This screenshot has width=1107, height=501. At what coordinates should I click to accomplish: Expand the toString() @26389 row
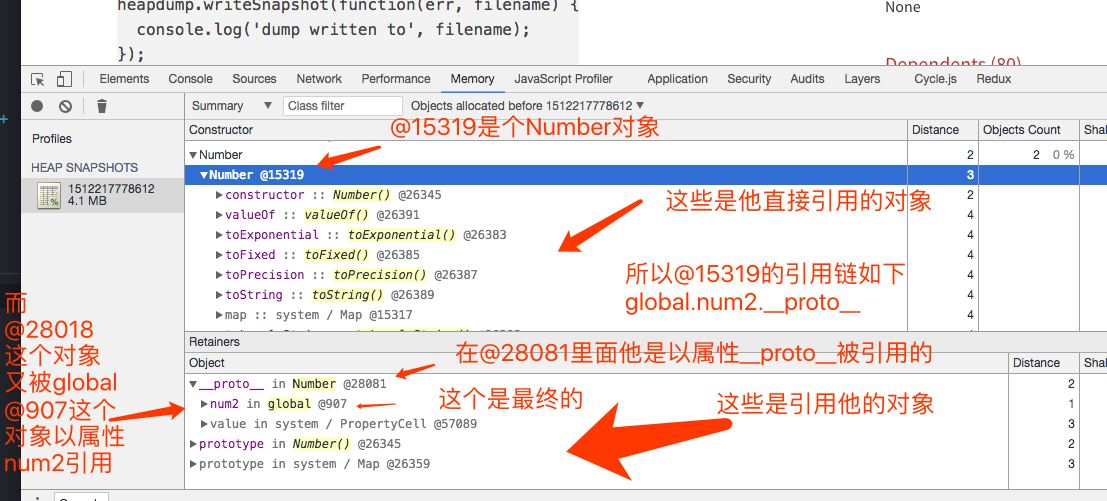coord(220,294)
